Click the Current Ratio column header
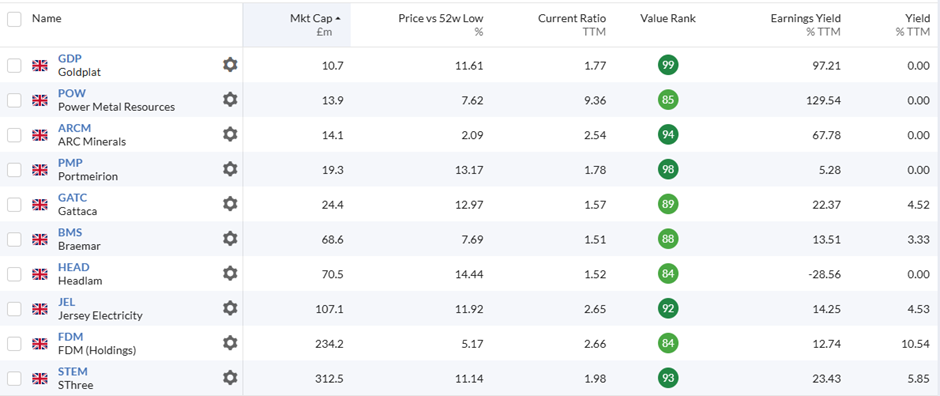Screen dimensions: 940x396 click(x=572, y=19)
